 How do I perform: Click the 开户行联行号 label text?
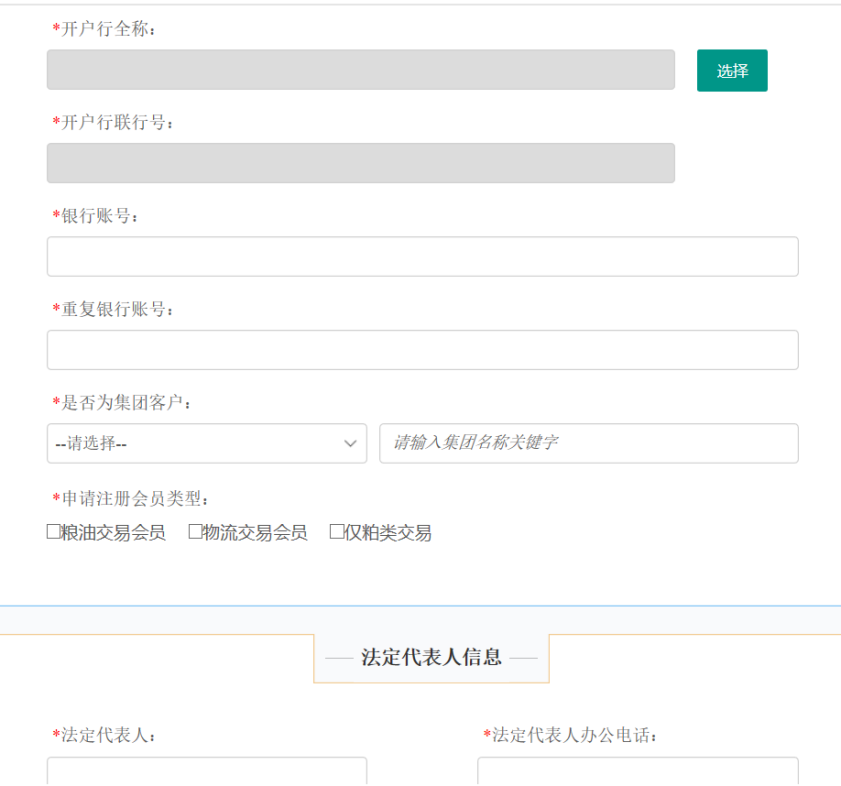coord(118,122)
